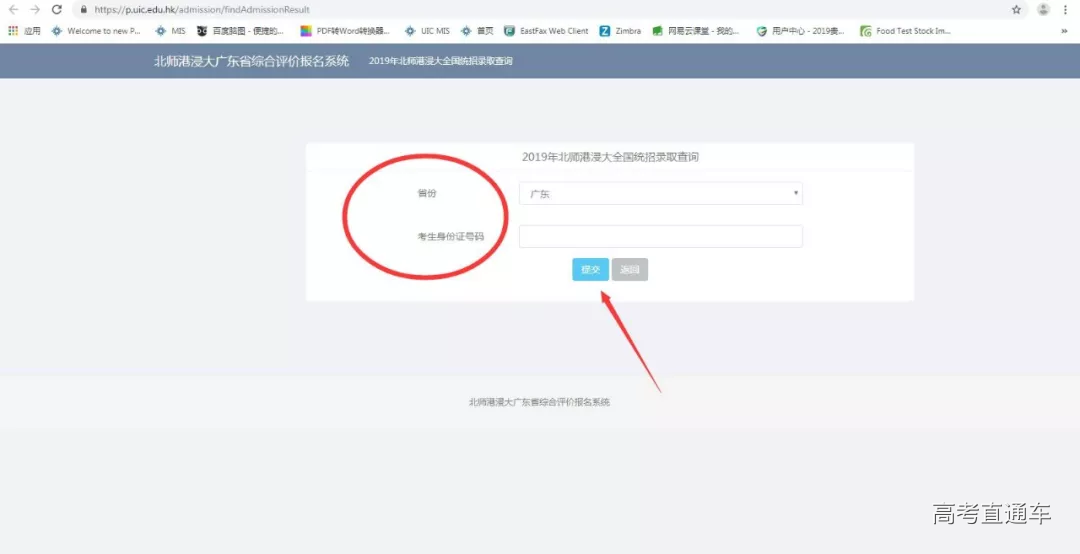Reload the page with the refresh icon
The height and width of the screenshot is (554, 1080).
click(x=57, y=10)
